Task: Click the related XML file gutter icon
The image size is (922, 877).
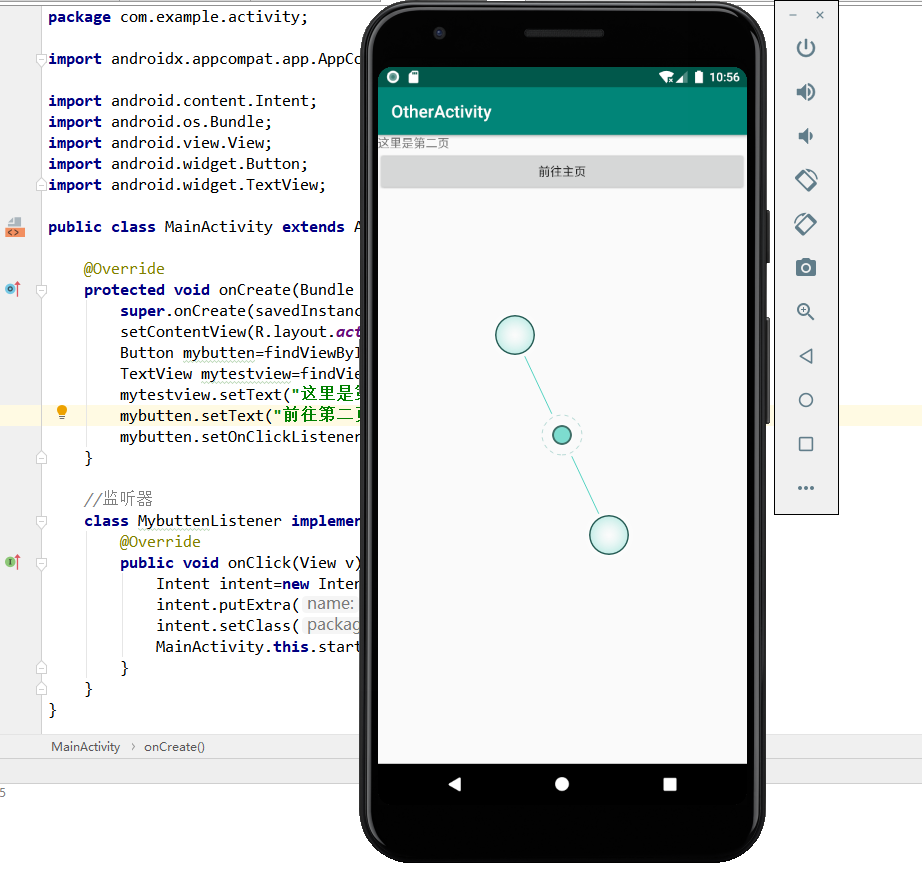Action: pyautogui.click(x=15, y=227)
